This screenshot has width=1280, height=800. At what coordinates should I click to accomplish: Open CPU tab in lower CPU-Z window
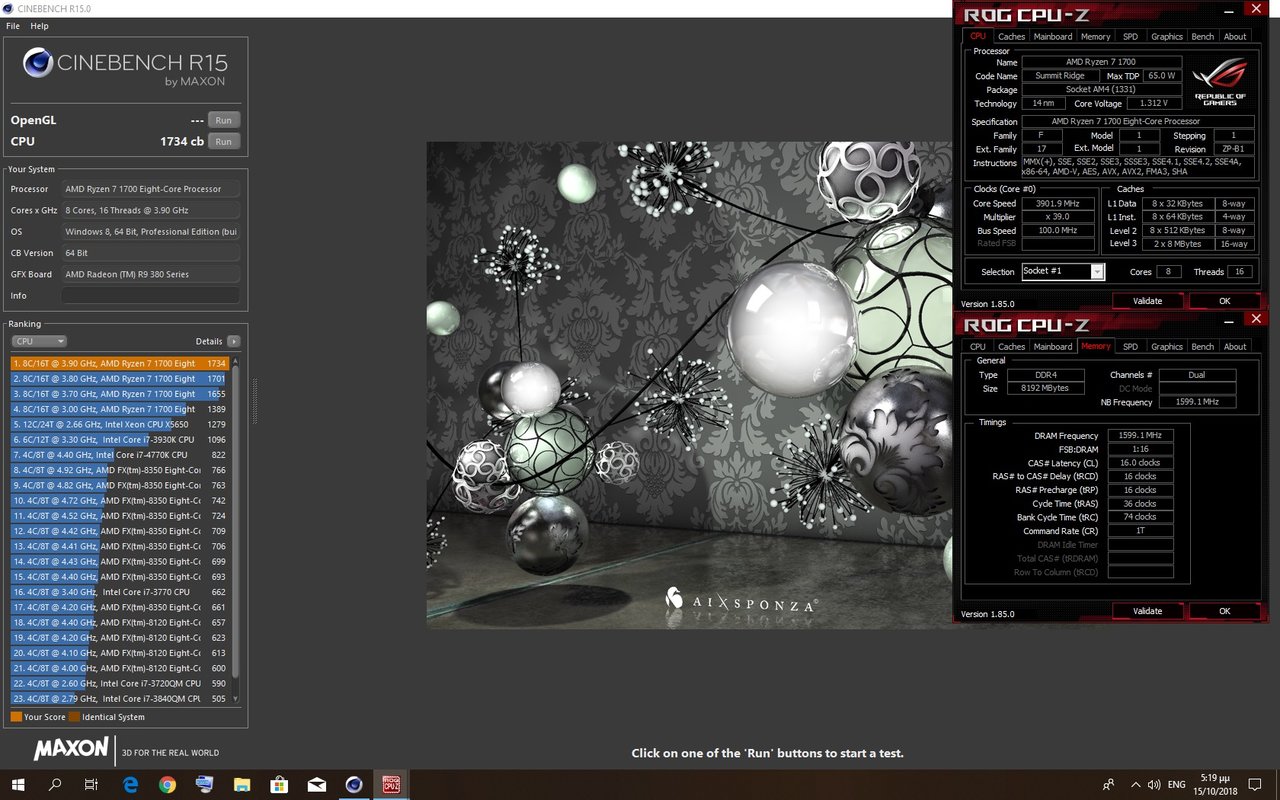pyautogui.click(x=978, y=347)
